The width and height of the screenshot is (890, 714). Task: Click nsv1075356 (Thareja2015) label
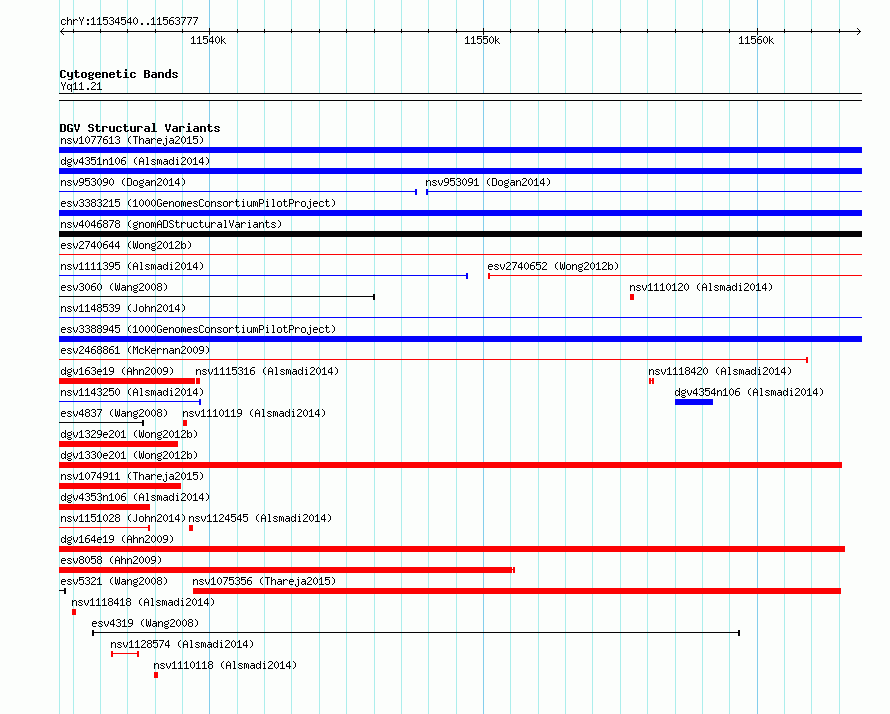click(264, 581)
